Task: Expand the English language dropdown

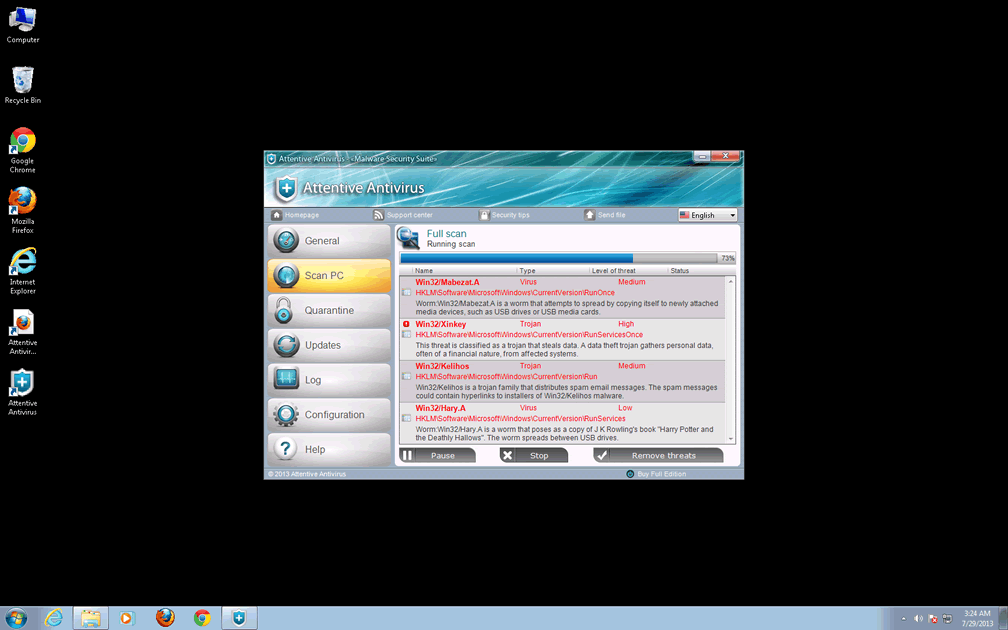Action: 707,215
